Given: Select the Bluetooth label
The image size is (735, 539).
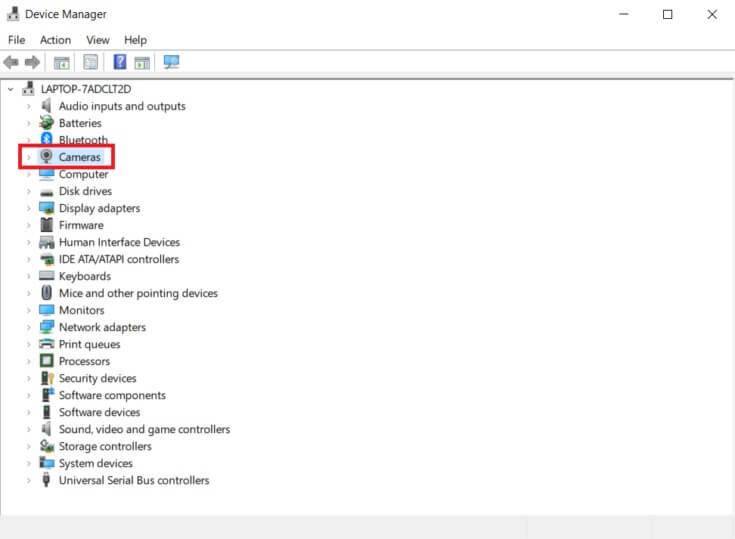Looking at the screenshot, I should pyautogui.click(x=83, y=140).
